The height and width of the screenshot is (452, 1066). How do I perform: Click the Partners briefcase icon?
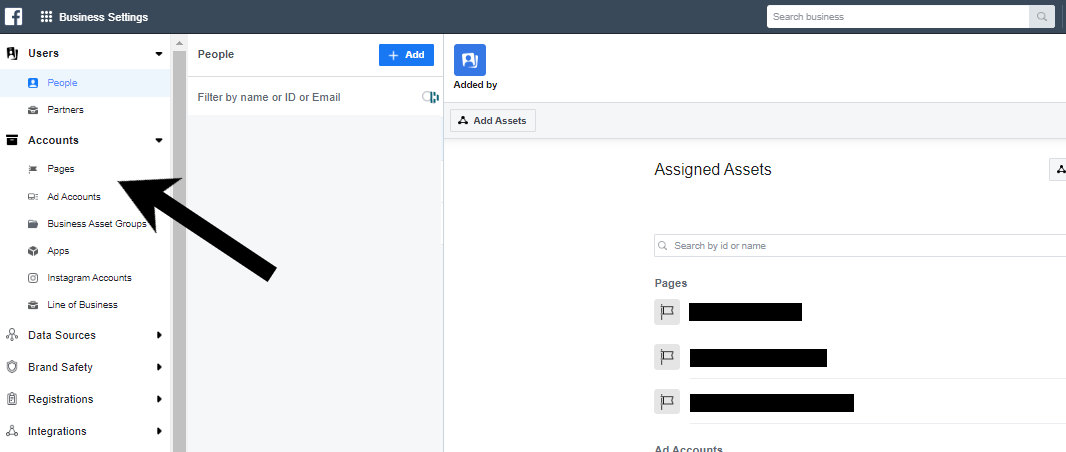click(x=33, y=110)
